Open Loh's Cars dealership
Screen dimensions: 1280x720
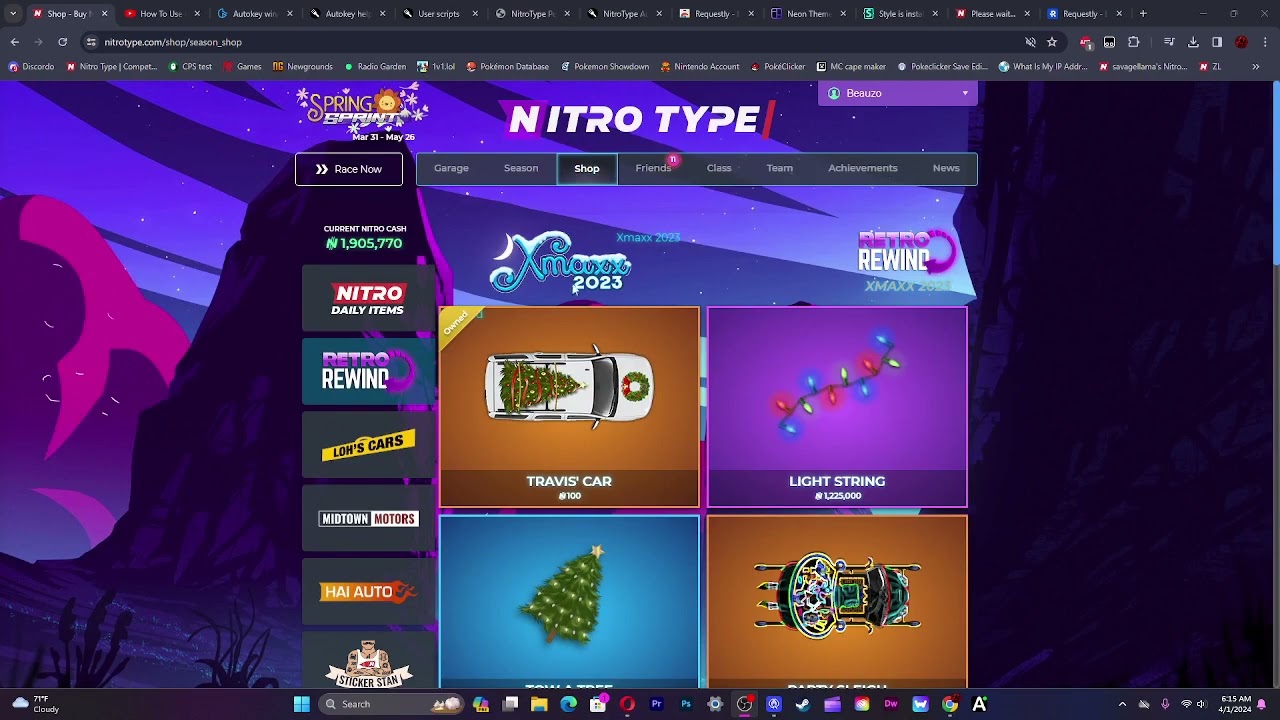click(x=368, y=445)
